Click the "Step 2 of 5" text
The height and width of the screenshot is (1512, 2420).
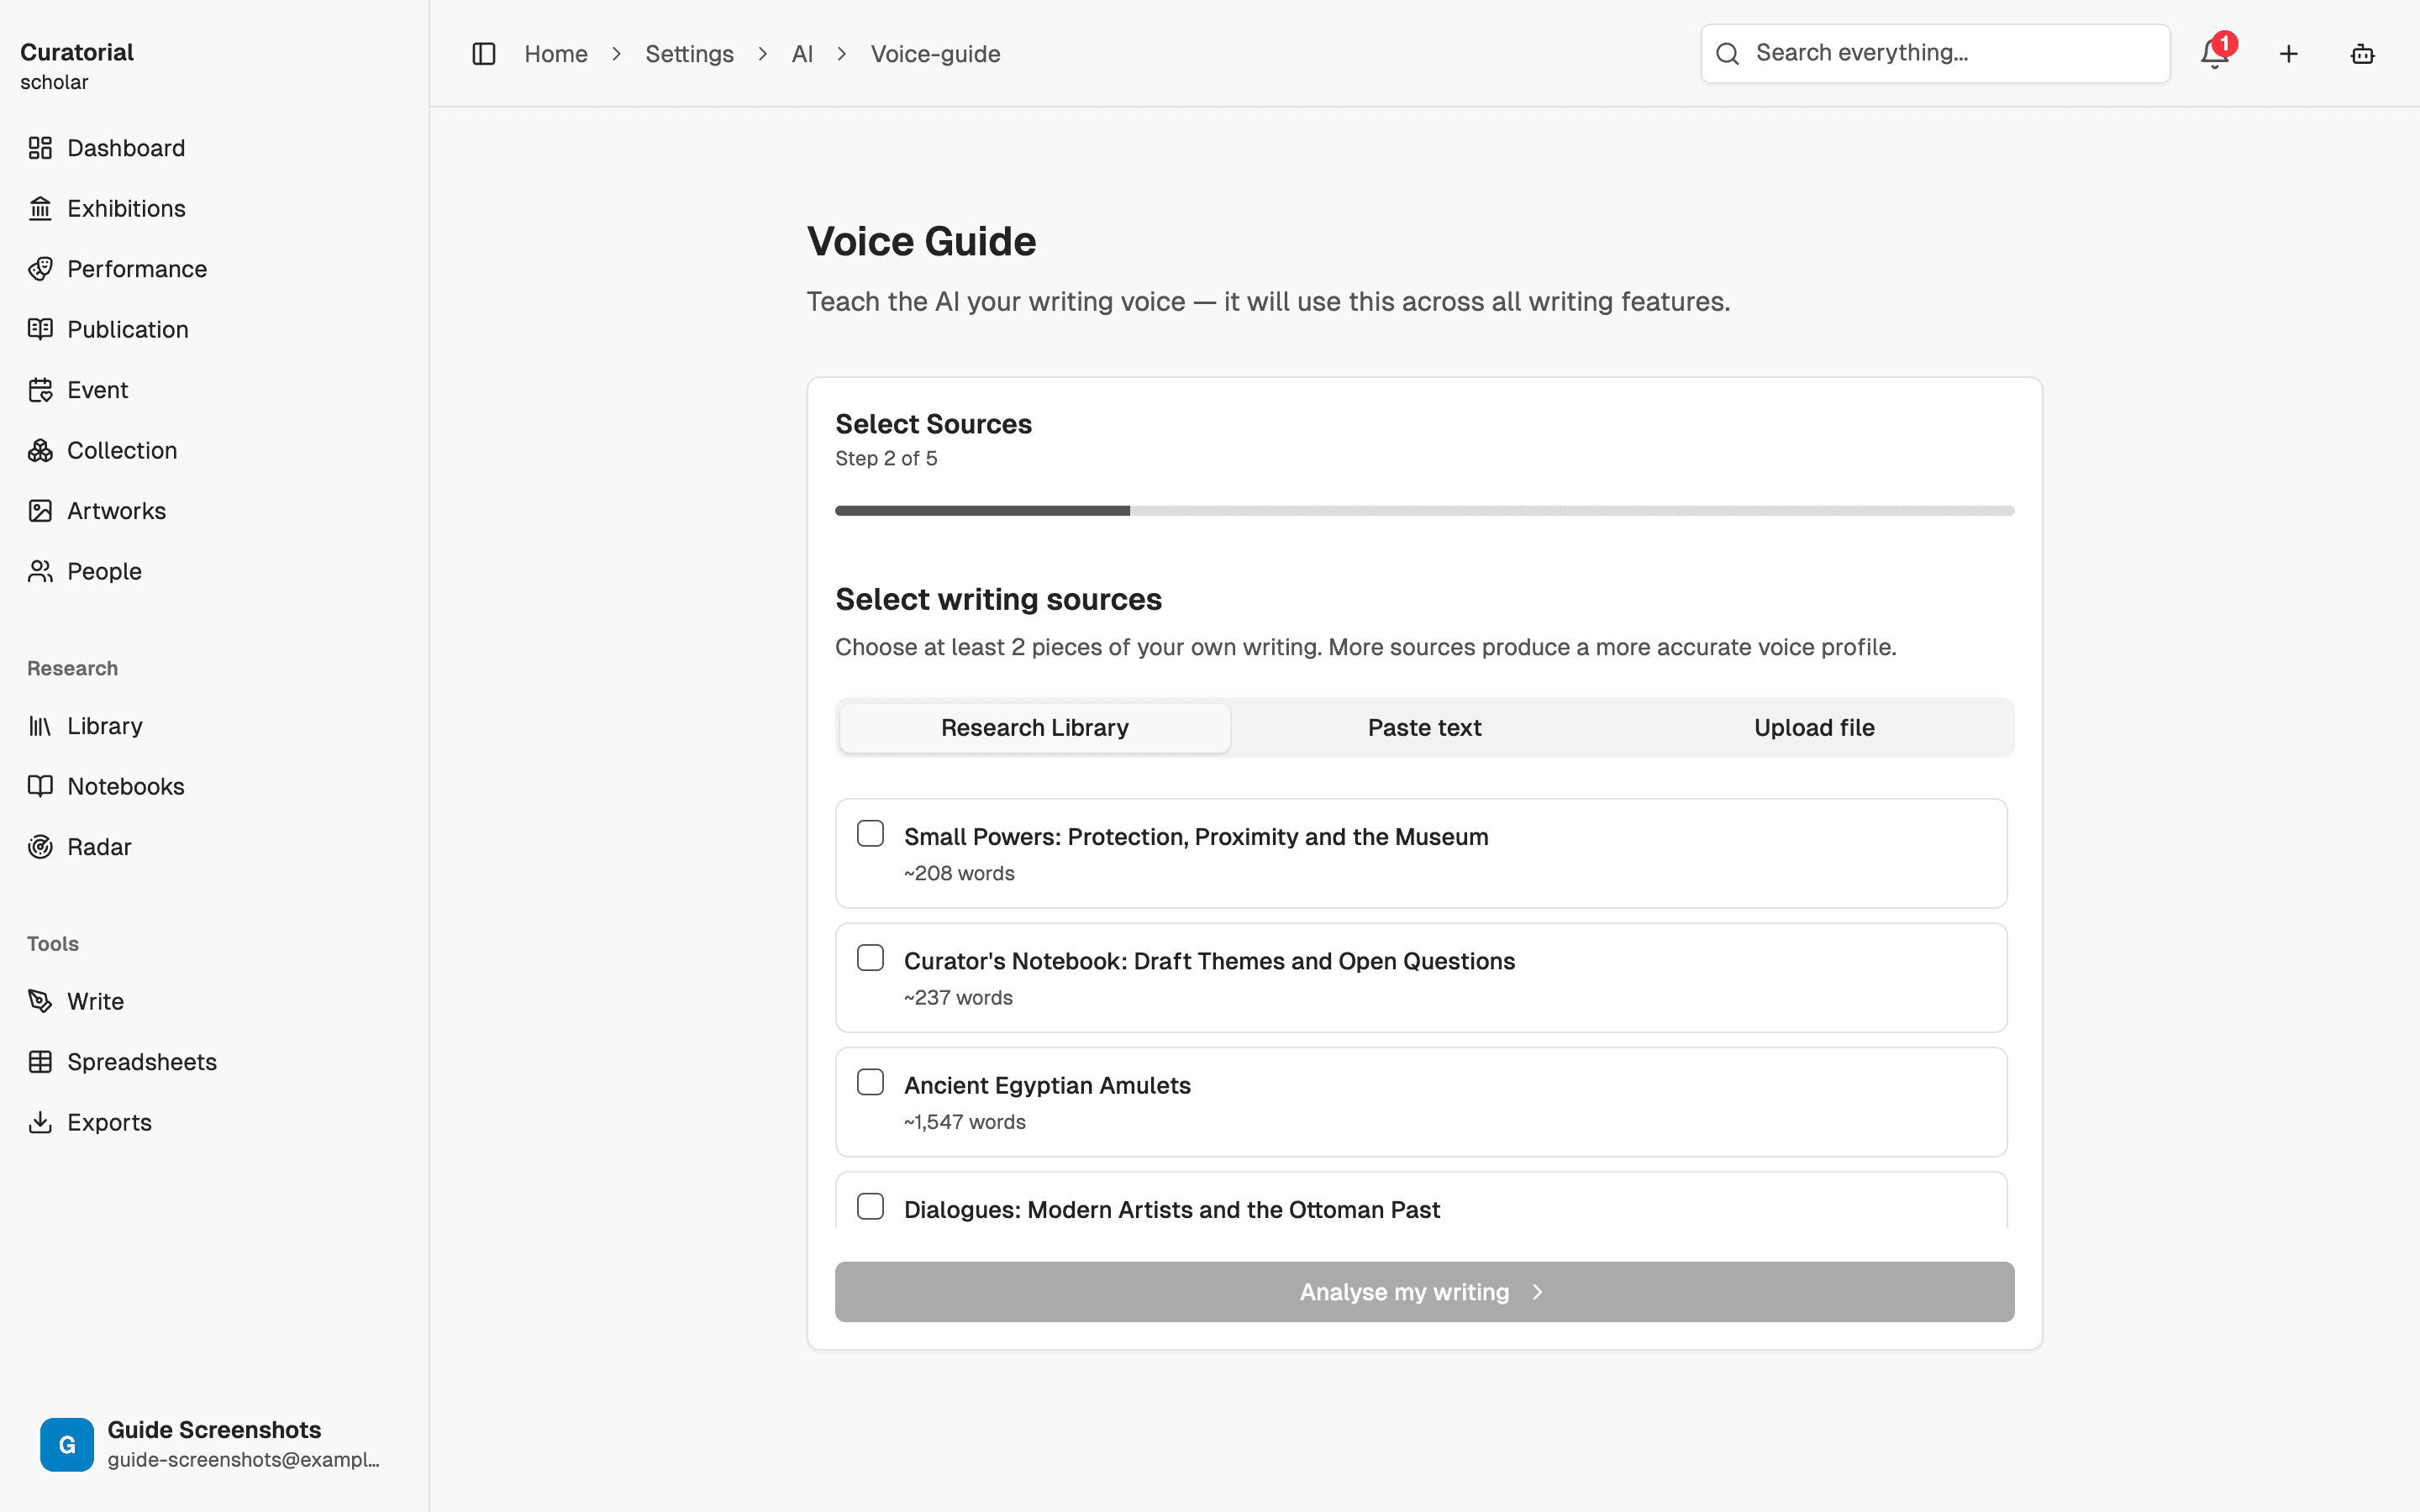(886, 458)
